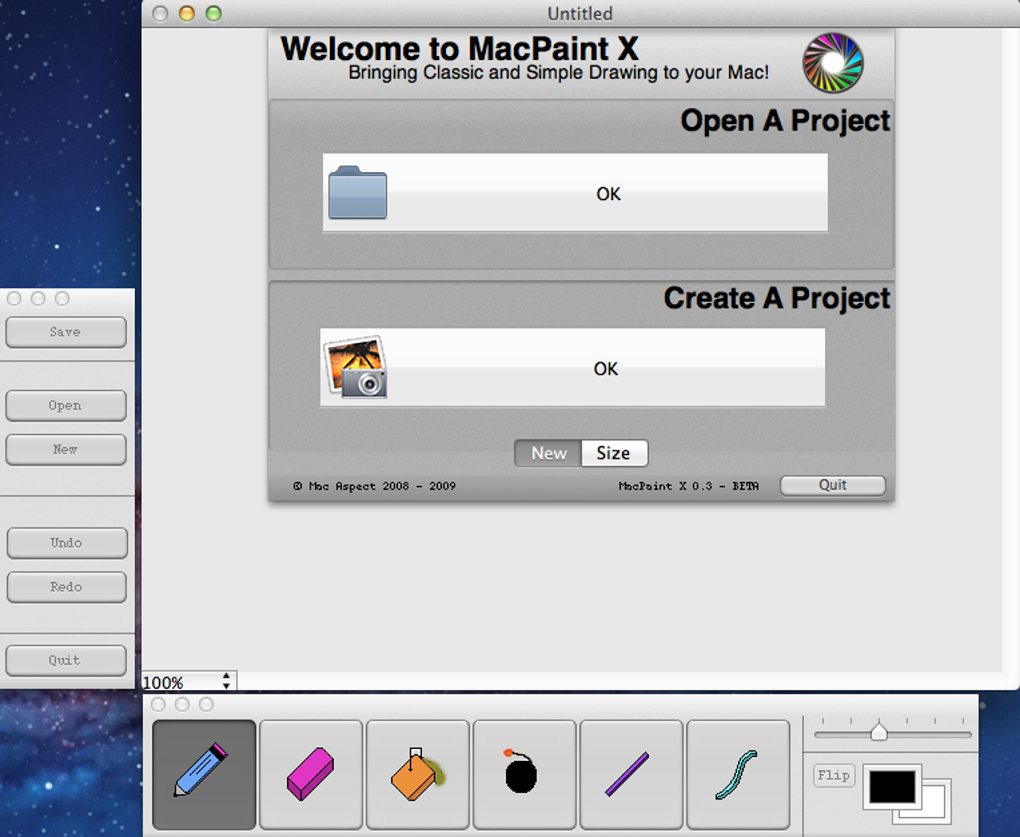Click the brush size slider handle
The height and width of the screenshot is (837, 1020).
tap(879, 731)
